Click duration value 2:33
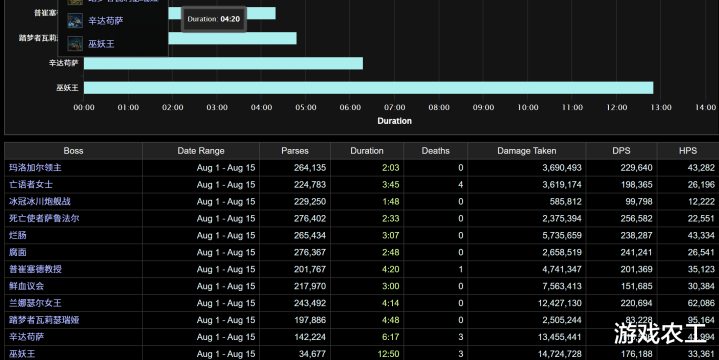 391,219
